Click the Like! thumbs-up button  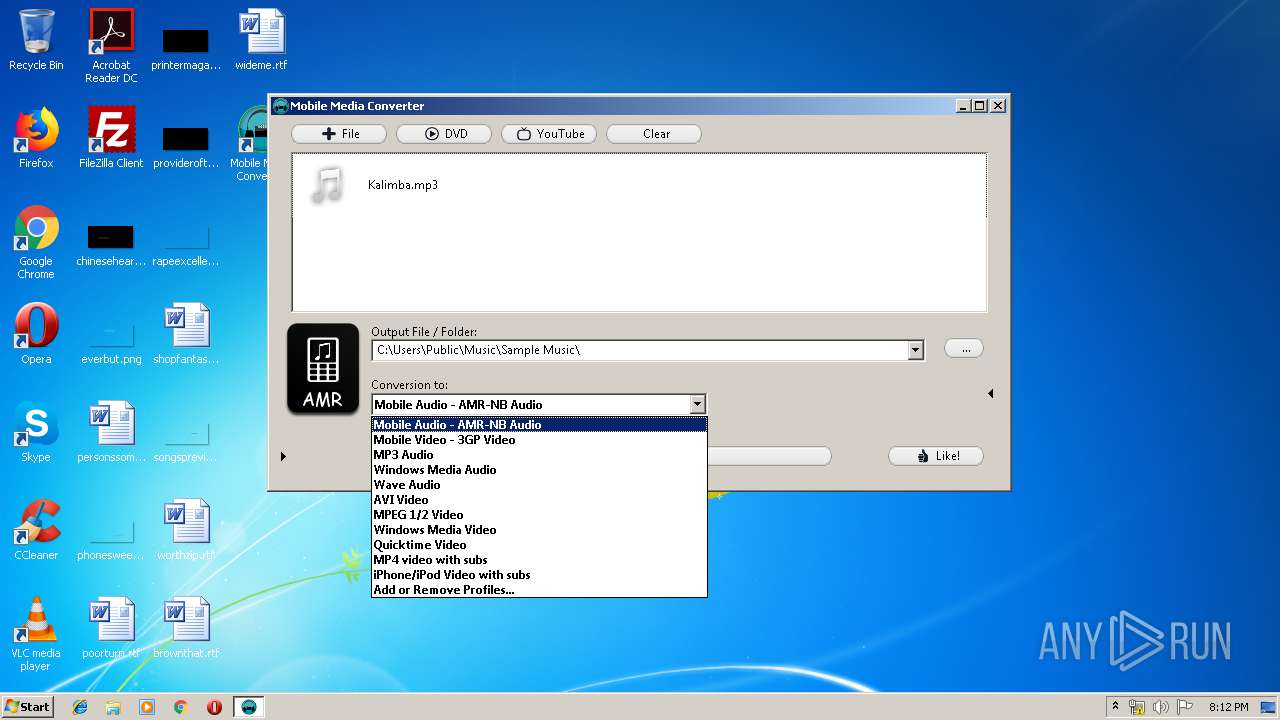(936, 456)
